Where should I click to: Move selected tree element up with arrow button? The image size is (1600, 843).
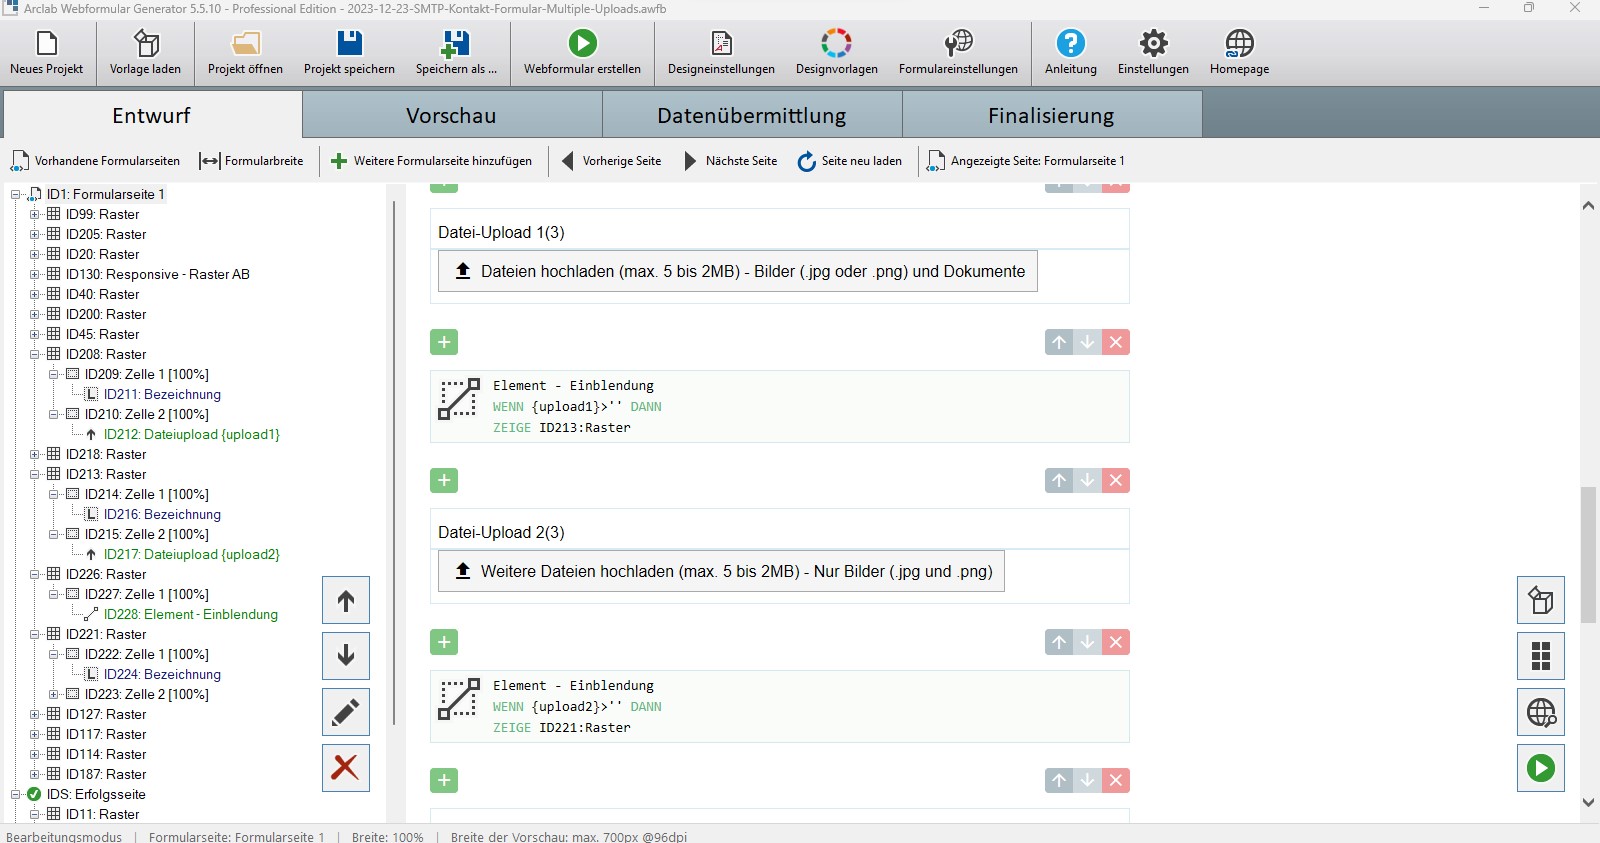click(x=346, y=600)
